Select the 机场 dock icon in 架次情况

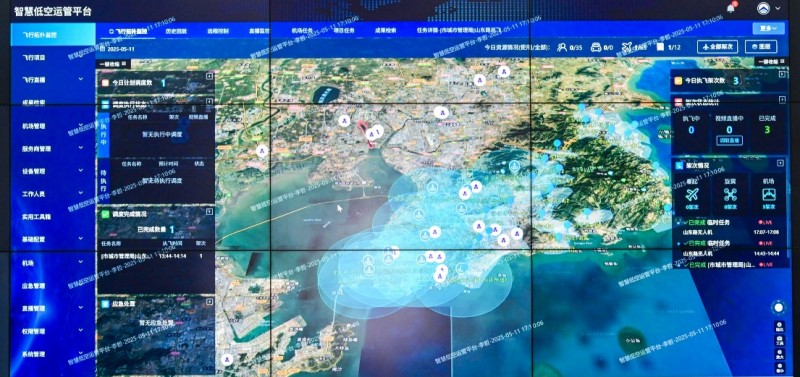[768, 194]
